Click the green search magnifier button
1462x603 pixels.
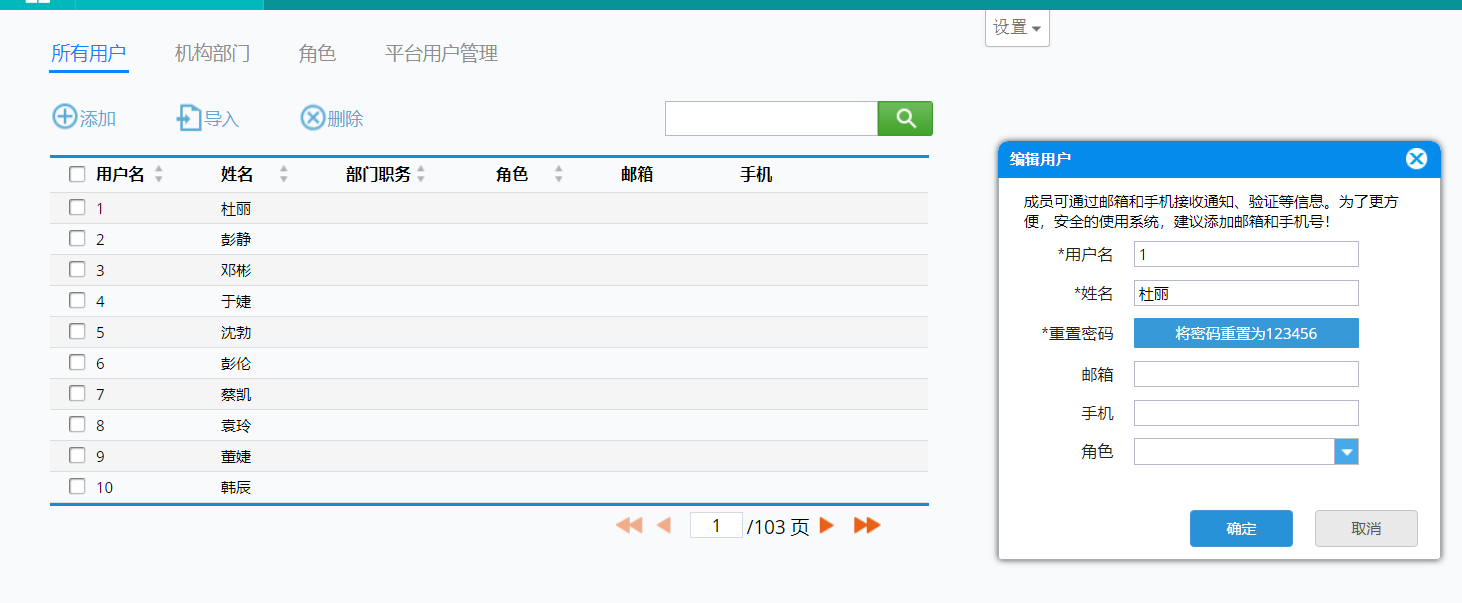[905, 118]
